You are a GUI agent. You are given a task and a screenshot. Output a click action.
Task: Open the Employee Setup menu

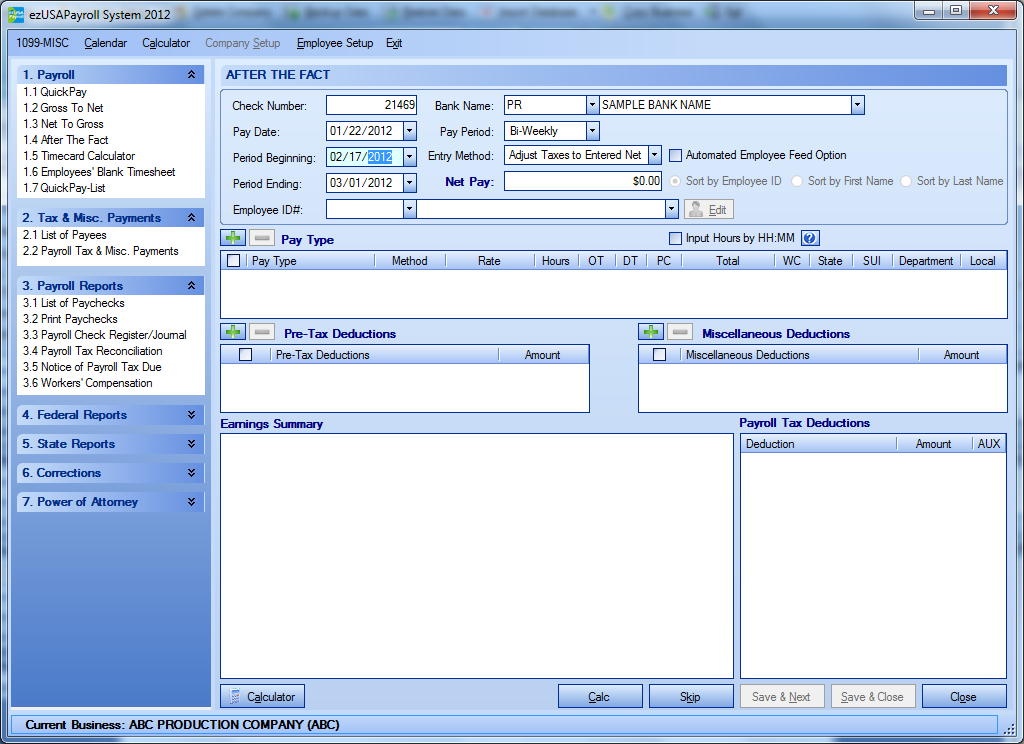coord(335,43)
